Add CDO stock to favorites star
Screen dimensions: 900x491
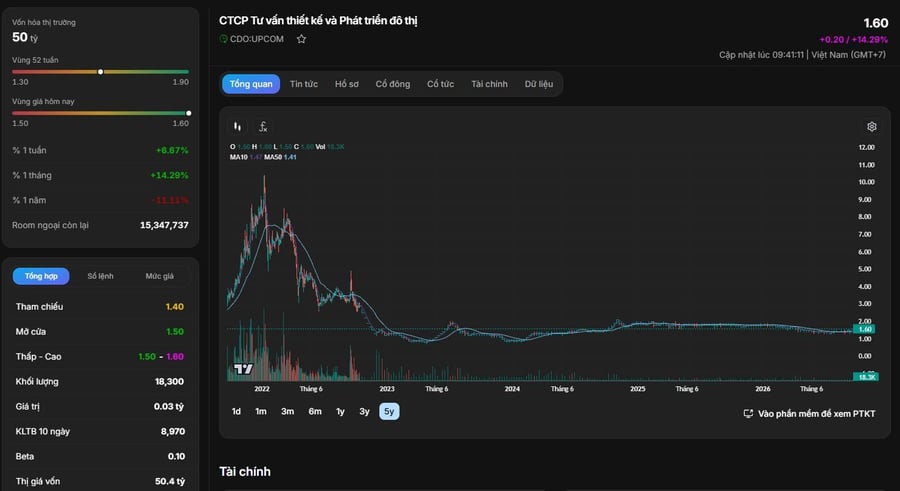click(x=301, y=39)
